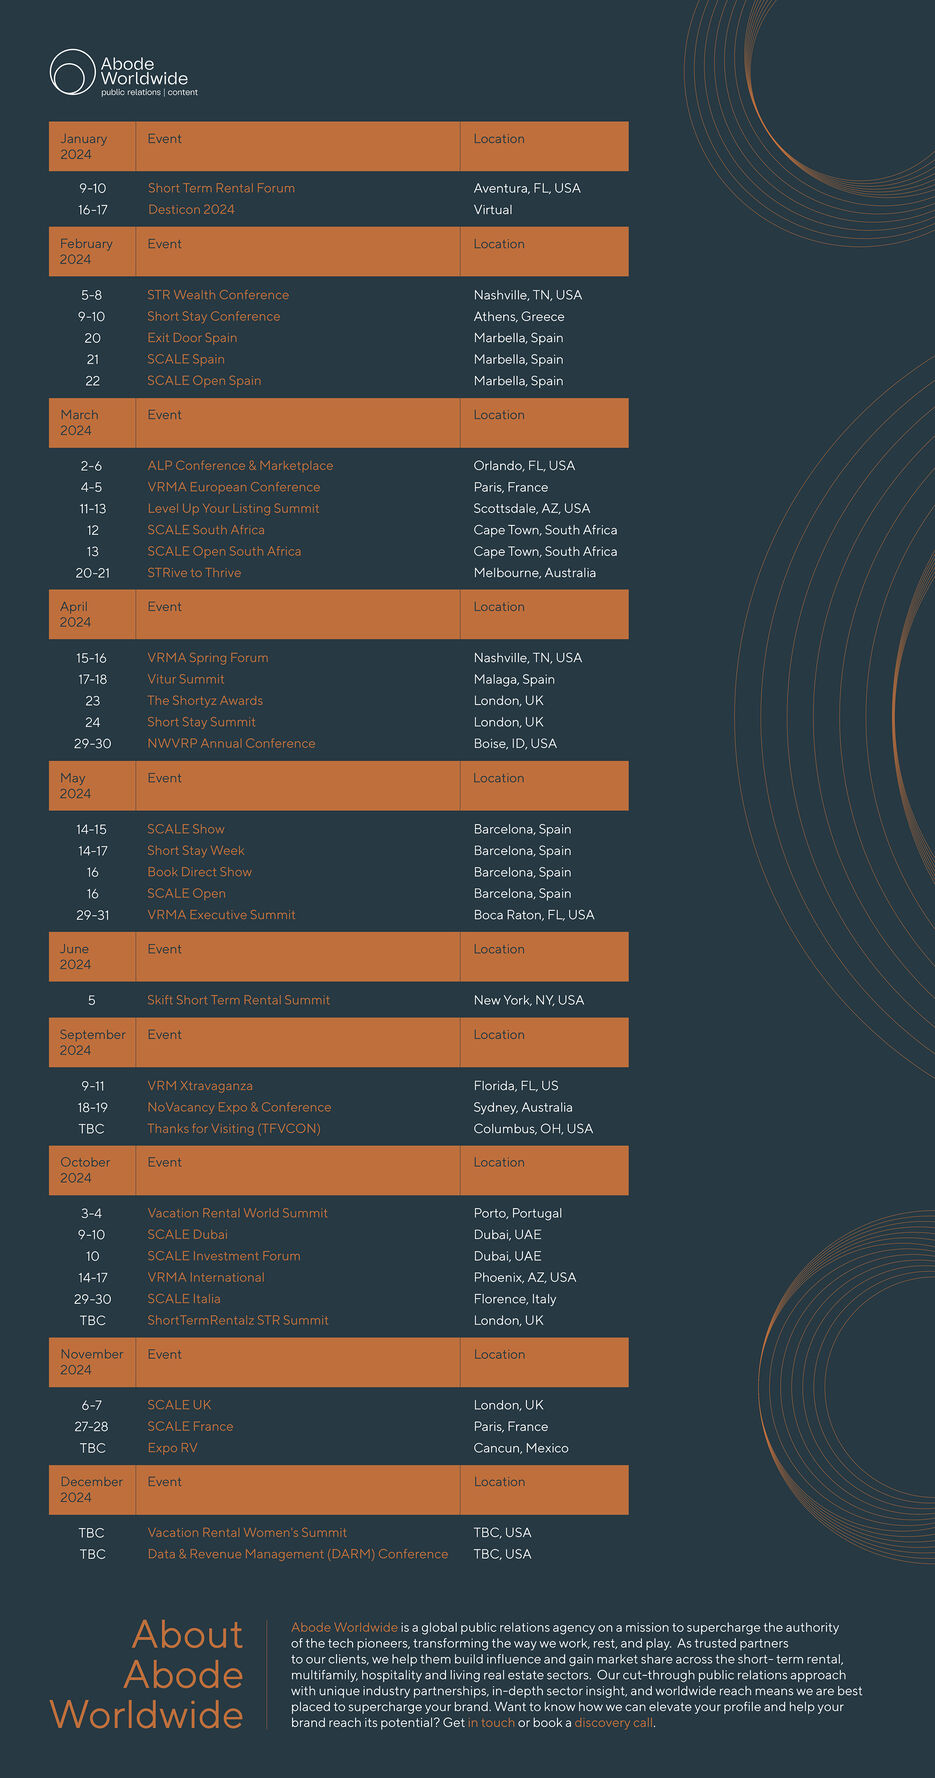The height and width of the screenshot is (1778, 935).
Task: Open SCALE Open South Africa link
Action: tap(224, 552)
